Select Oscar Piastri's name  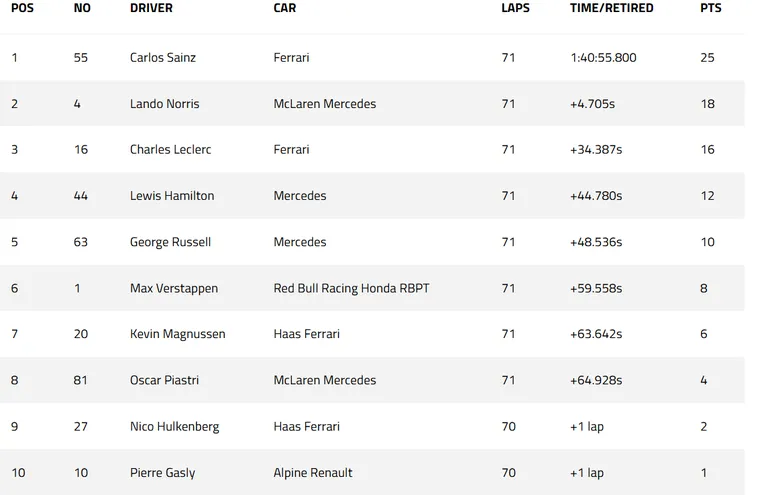tap(164, 380)
